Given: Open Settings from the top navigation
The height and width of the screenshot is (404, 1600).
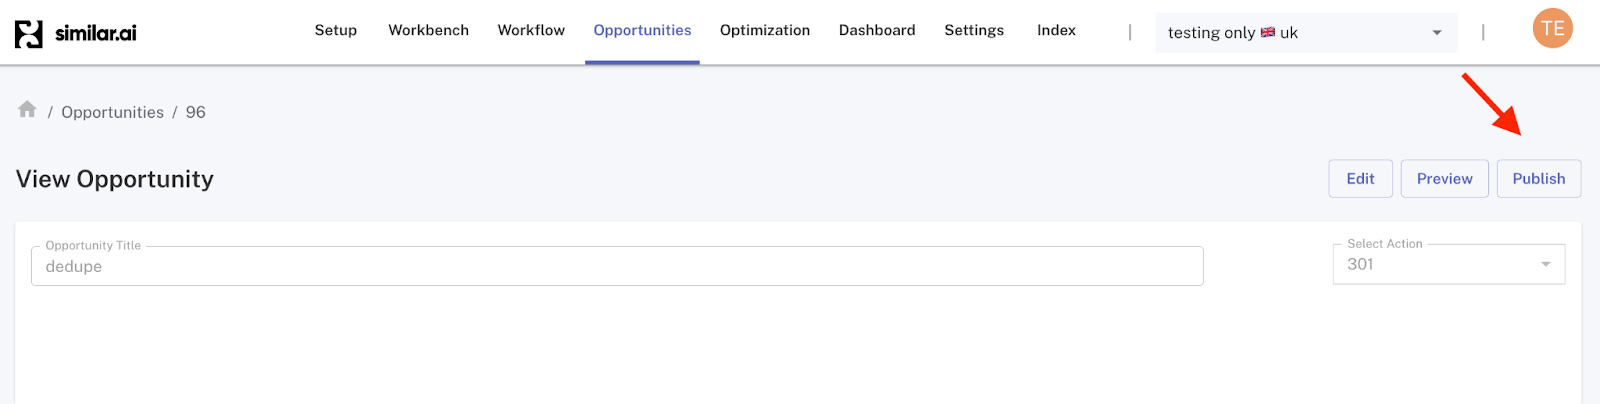Looking at the screenshot, I should 974,30.
